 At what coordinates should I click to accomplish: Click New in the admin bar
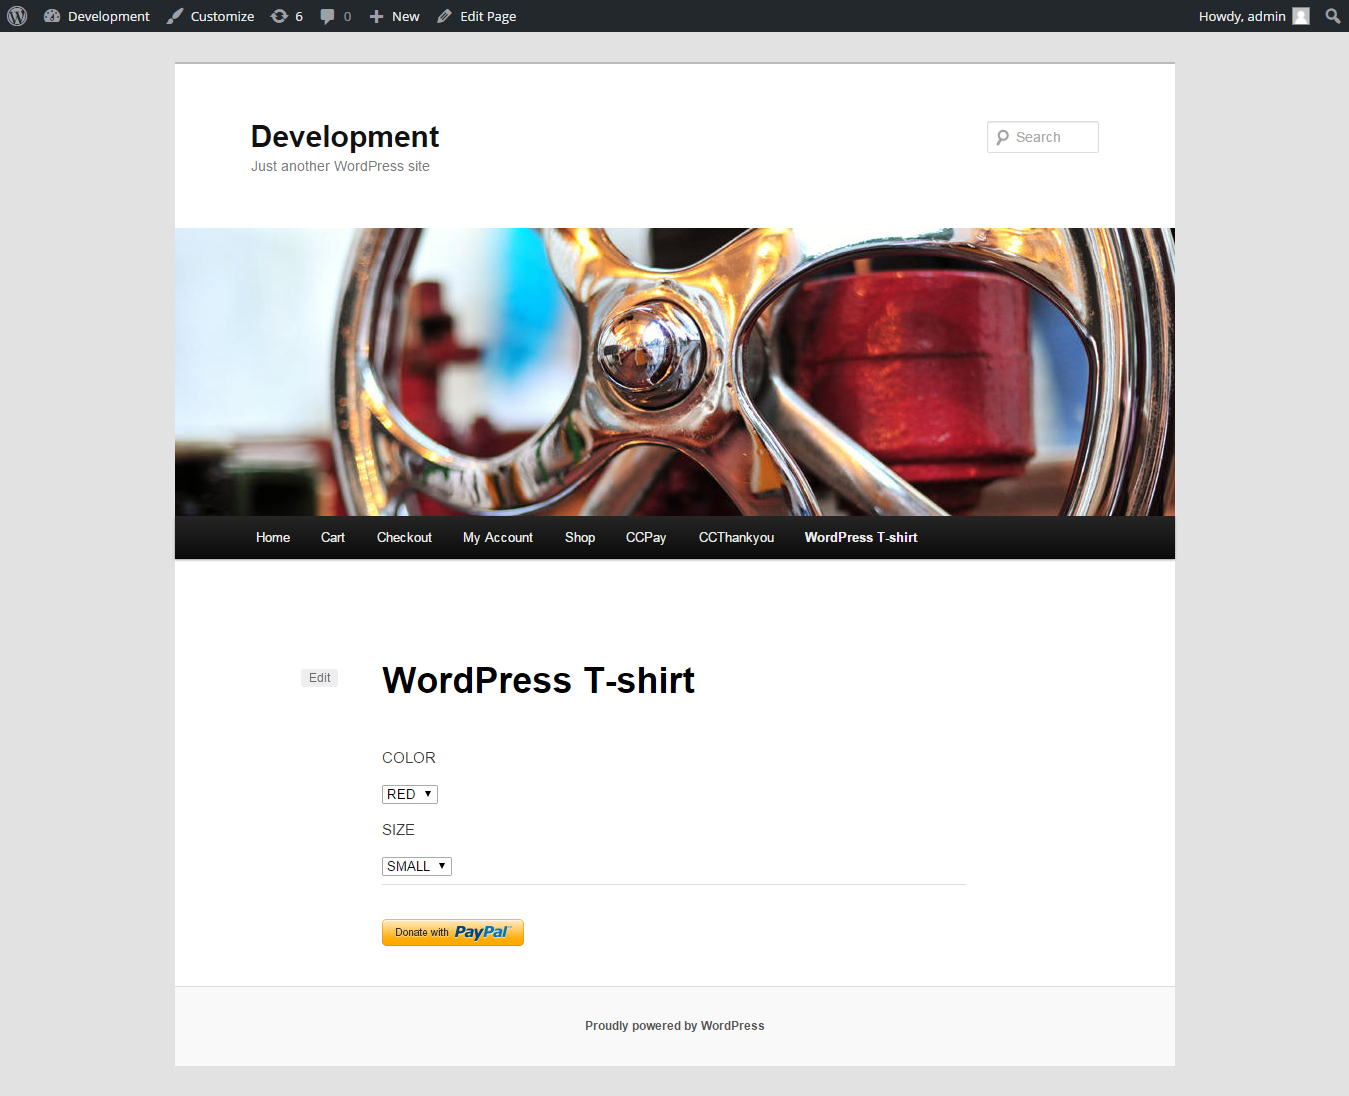pos(406,16)
